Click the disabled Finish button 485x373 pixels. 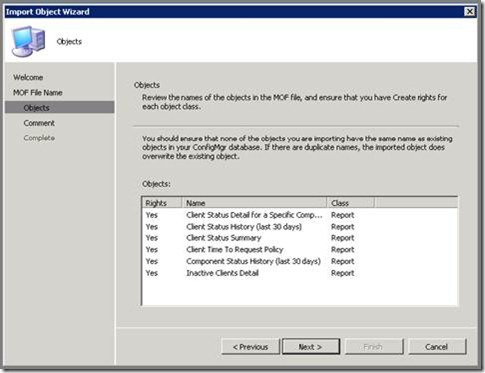[374, 347]
